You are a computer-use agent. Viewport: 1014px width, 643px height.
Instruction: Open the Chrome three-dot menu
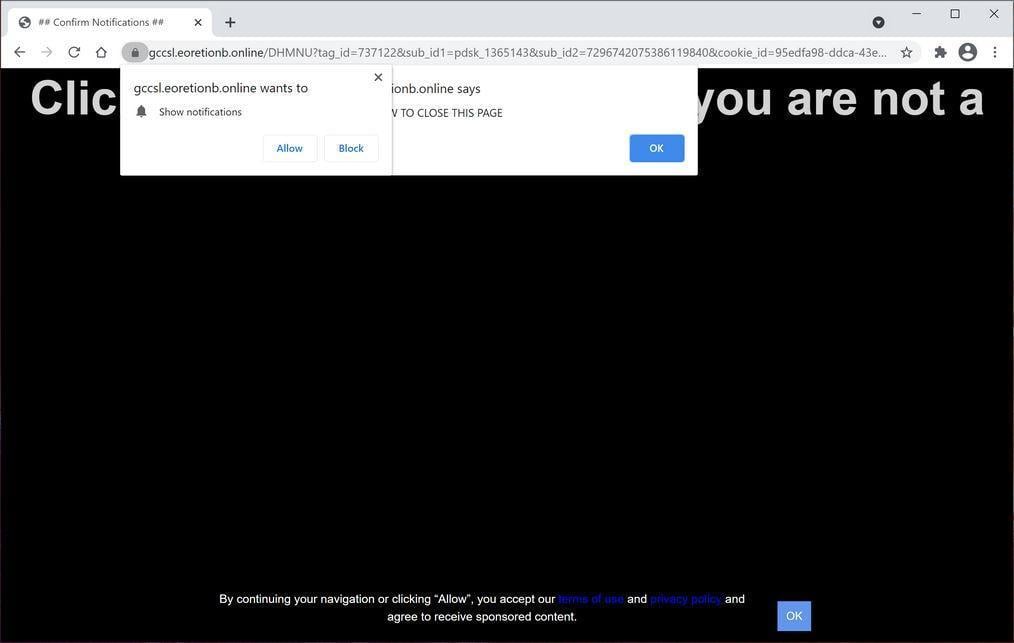[994, 52]
